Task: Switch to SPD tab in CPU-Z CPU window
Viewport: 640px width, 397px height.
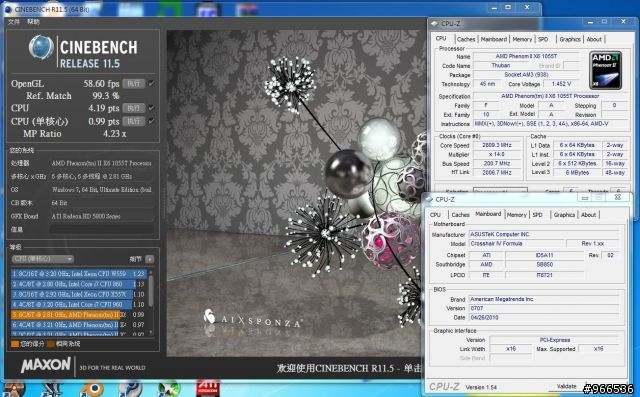Action: tap(543, 39)
